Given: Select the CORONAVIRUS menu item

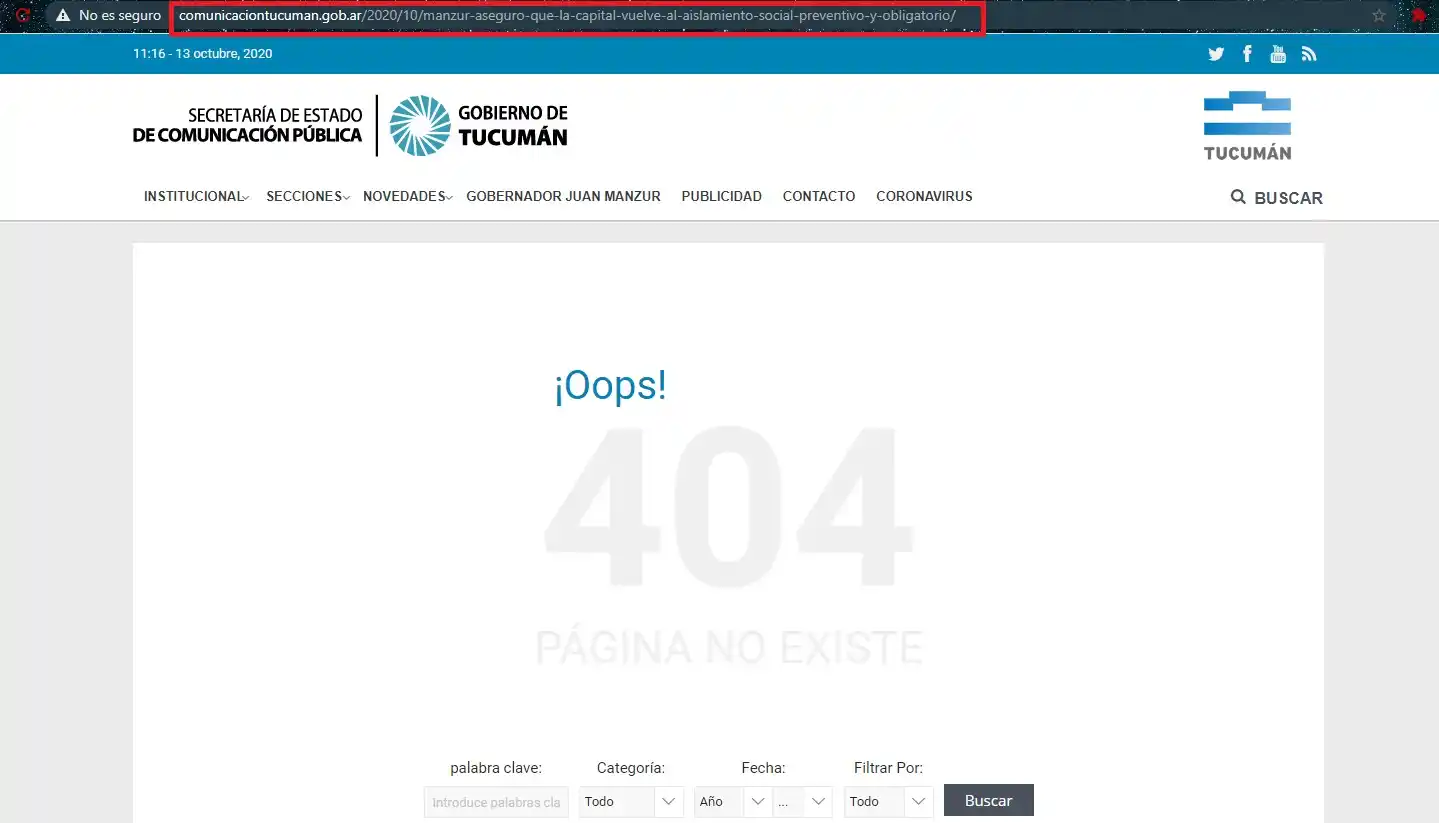Looking at the screenshot, I should point(923,196).
